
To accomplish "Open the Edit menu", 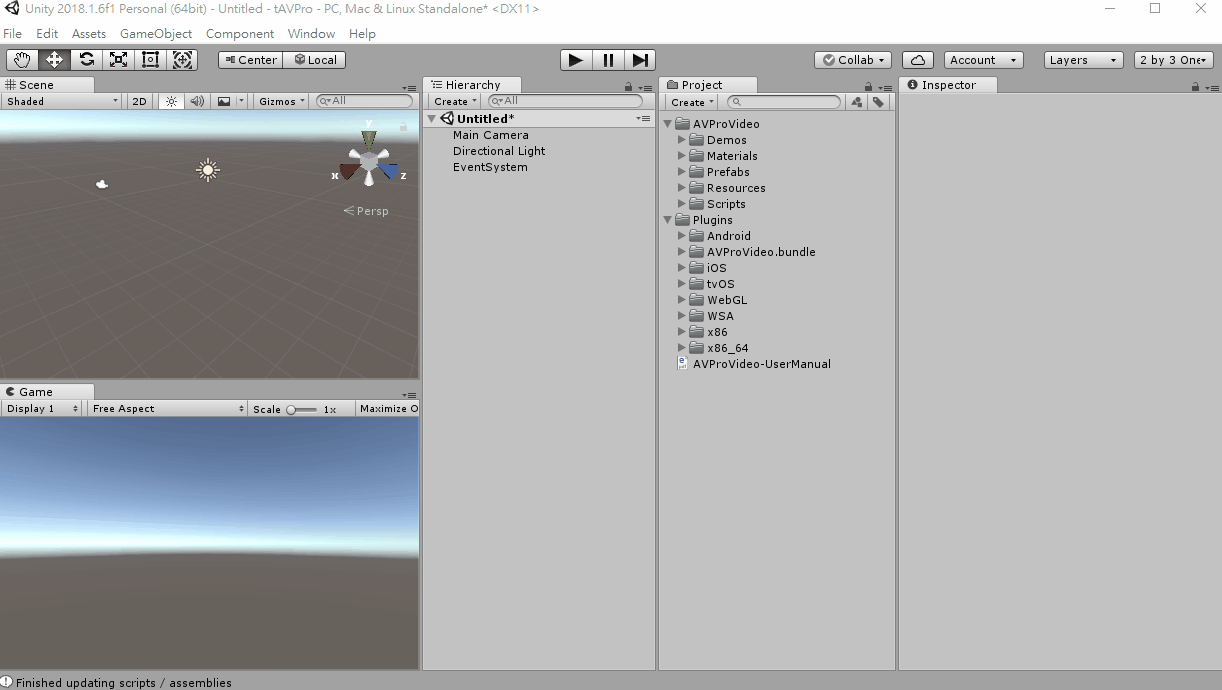I will (x=47, y=33).
